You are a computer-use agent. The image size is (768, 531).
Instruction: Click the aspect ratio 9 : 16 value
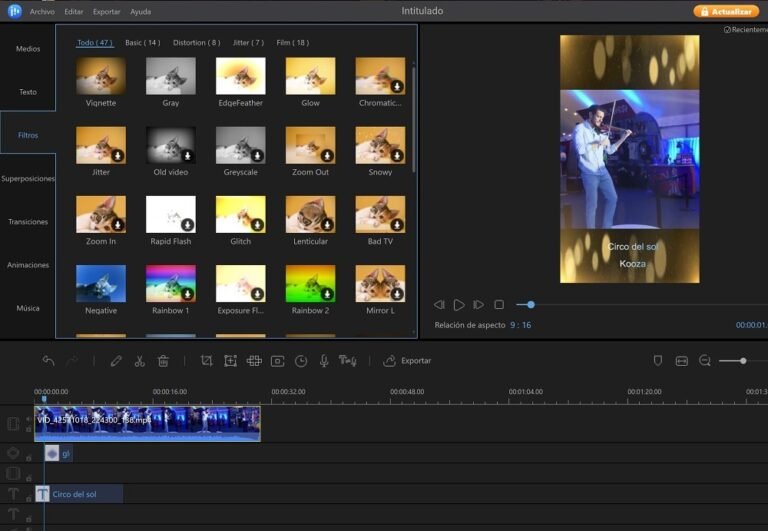point(520,325)
